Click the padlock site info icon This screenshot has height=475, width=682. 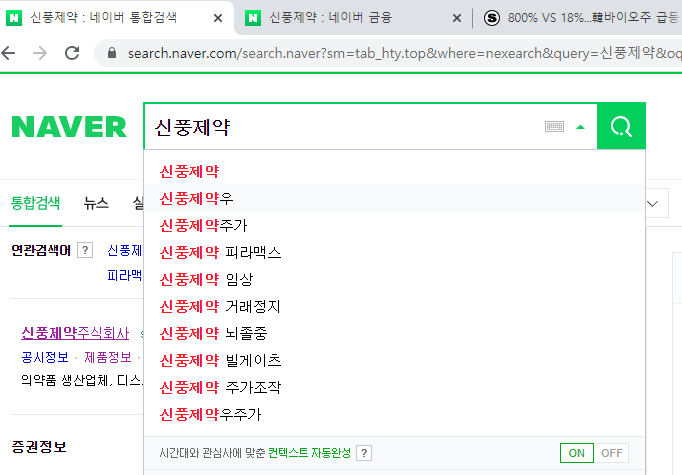[112, 53]
